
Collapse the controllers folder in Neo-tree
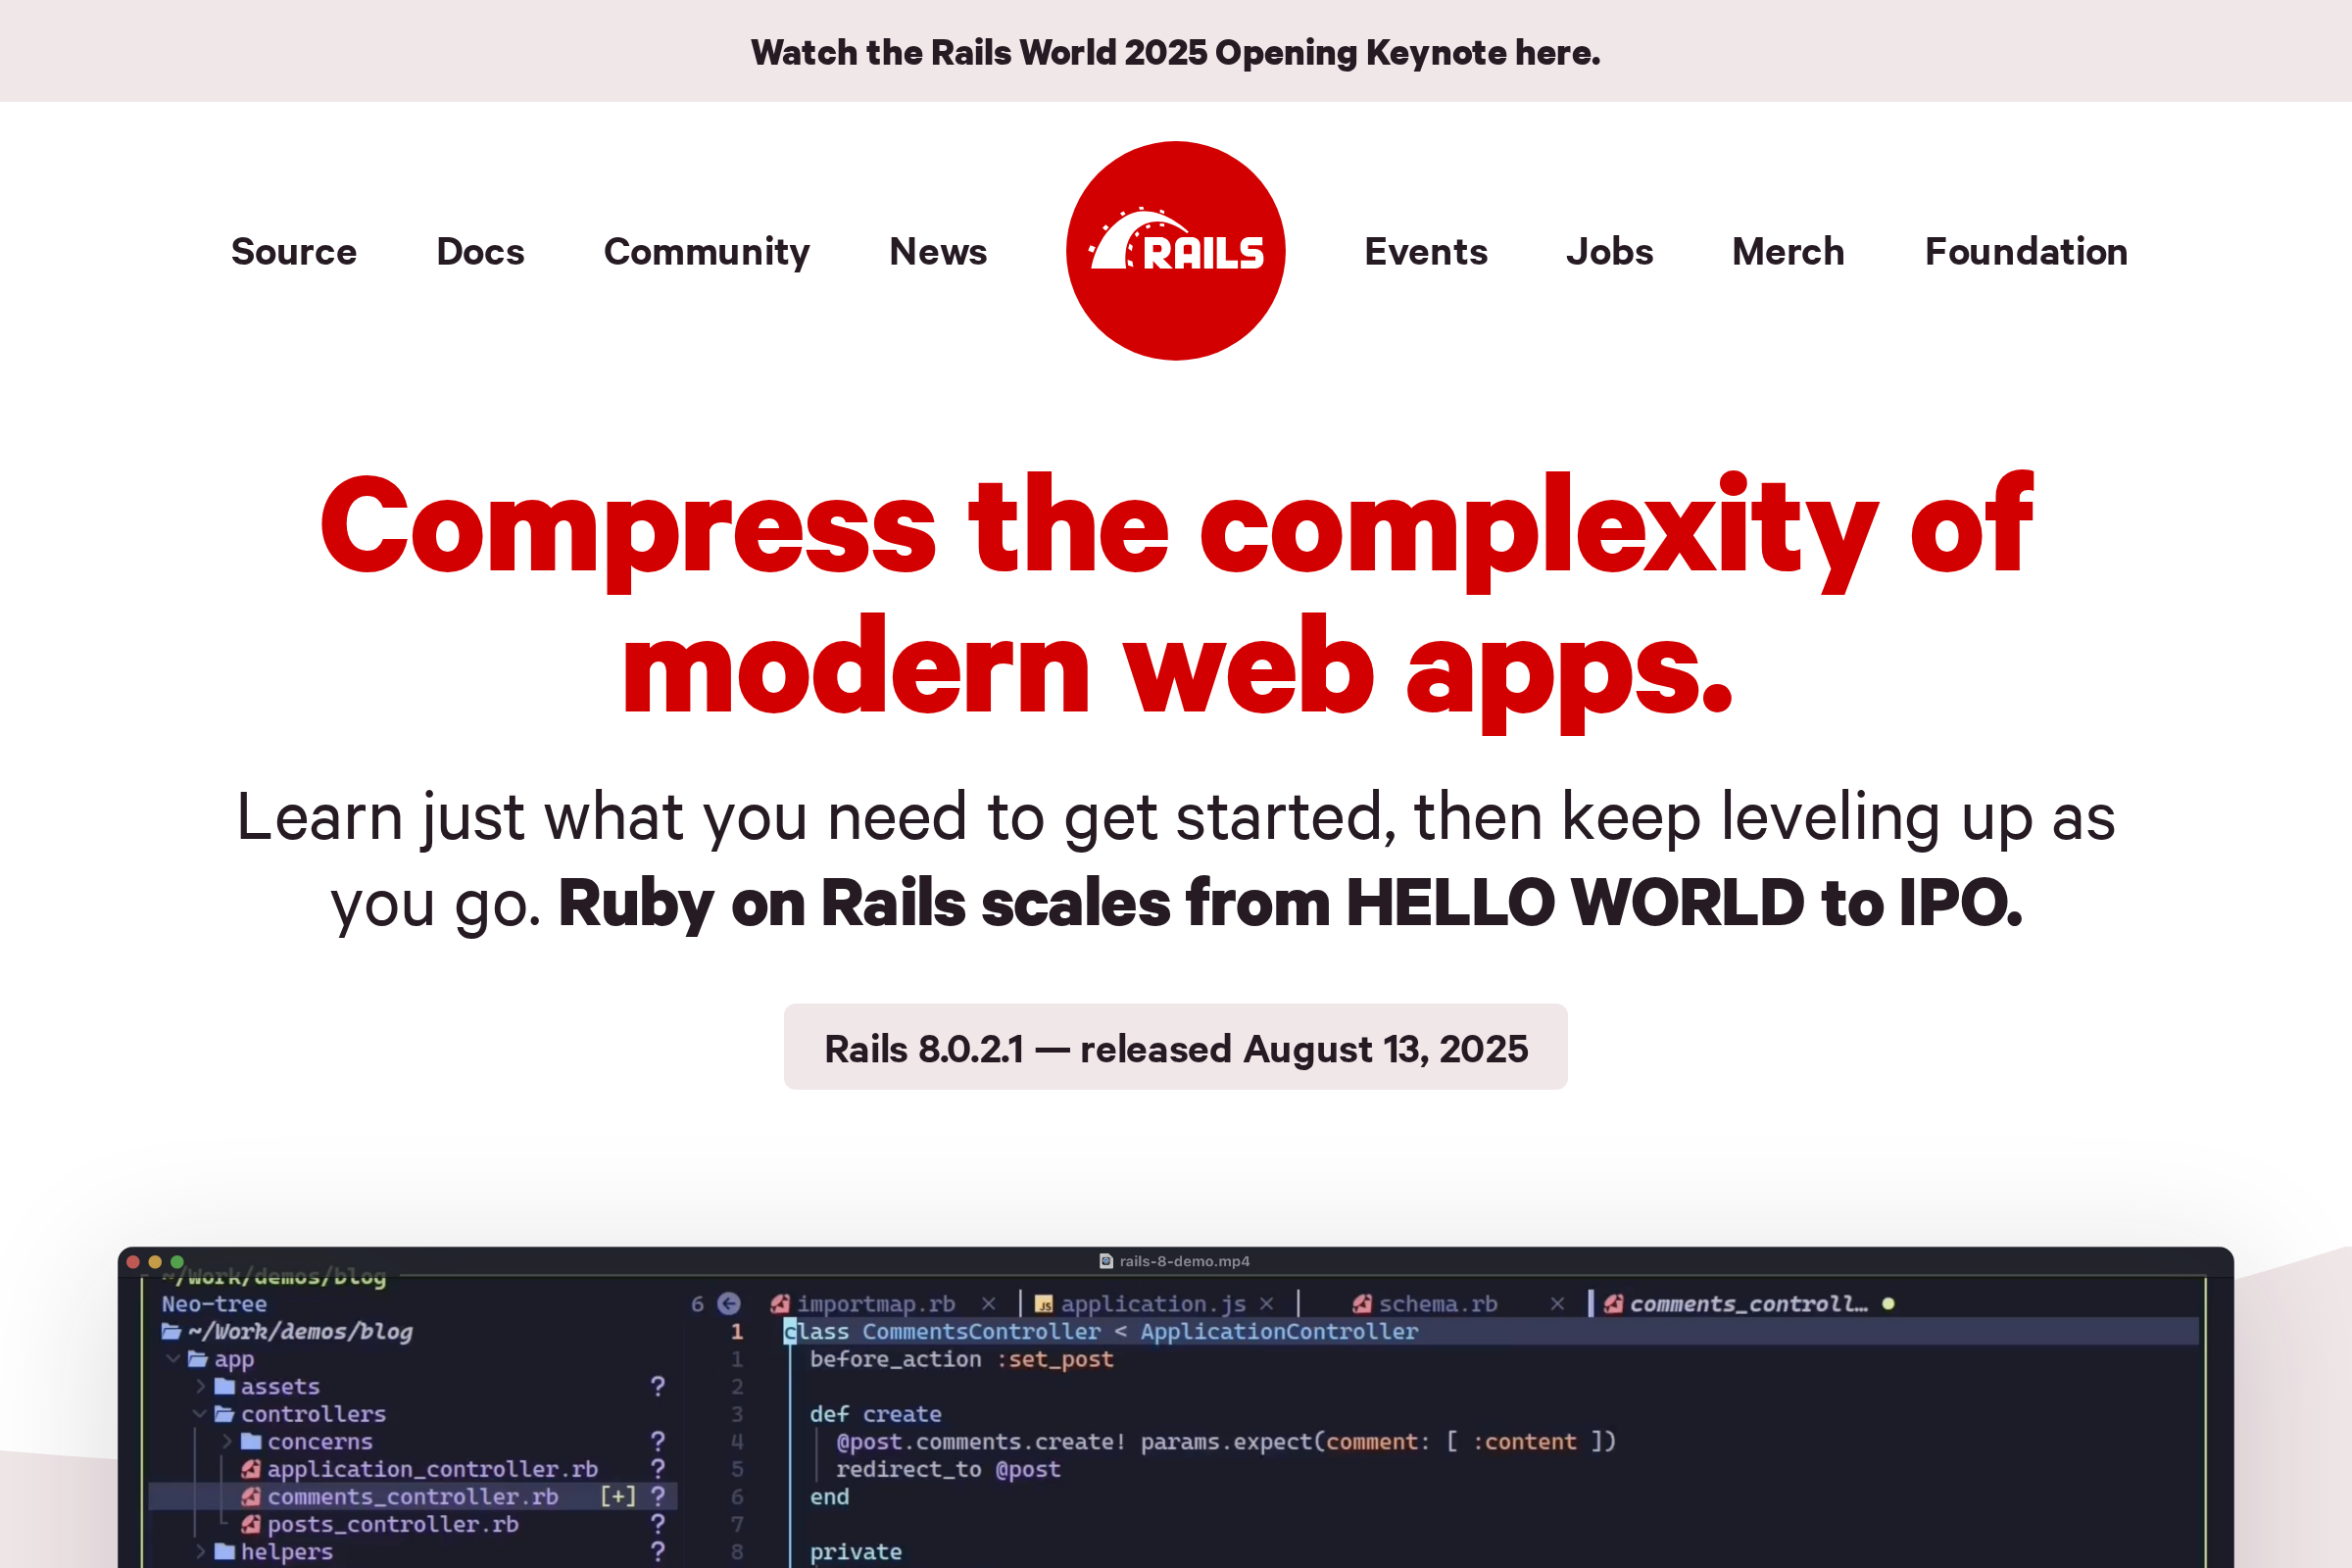click(201, 1414)
